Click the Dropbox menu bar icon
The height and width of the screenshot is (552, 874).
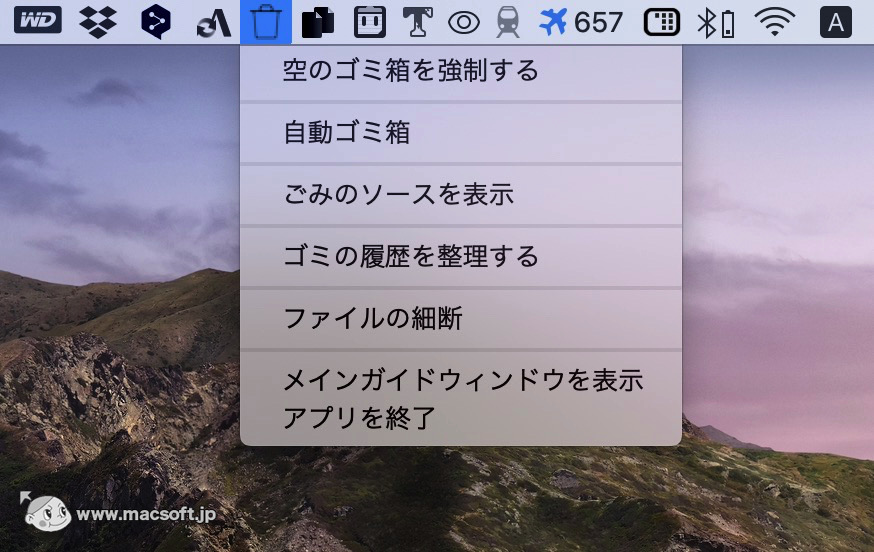point(98,22)
